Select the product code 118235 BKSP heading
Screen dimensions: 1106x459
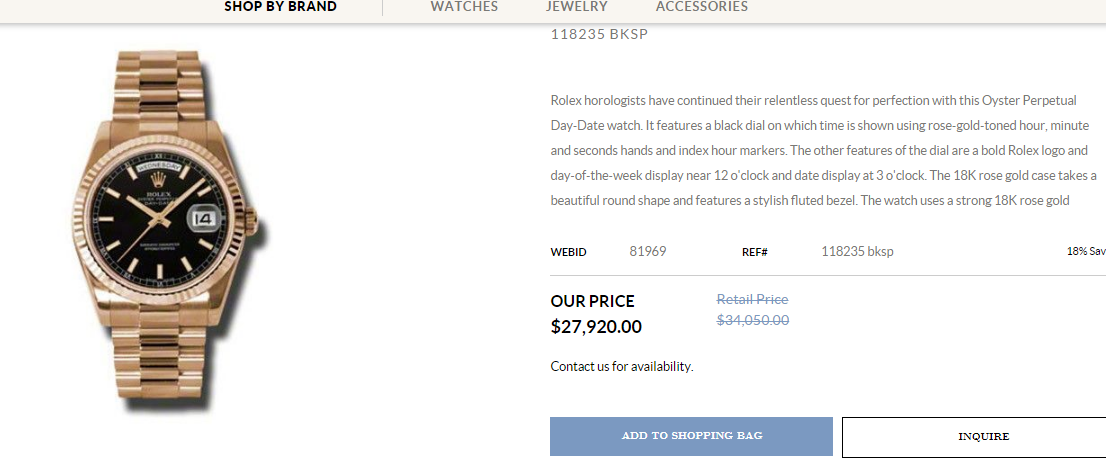tap(599, 34)
